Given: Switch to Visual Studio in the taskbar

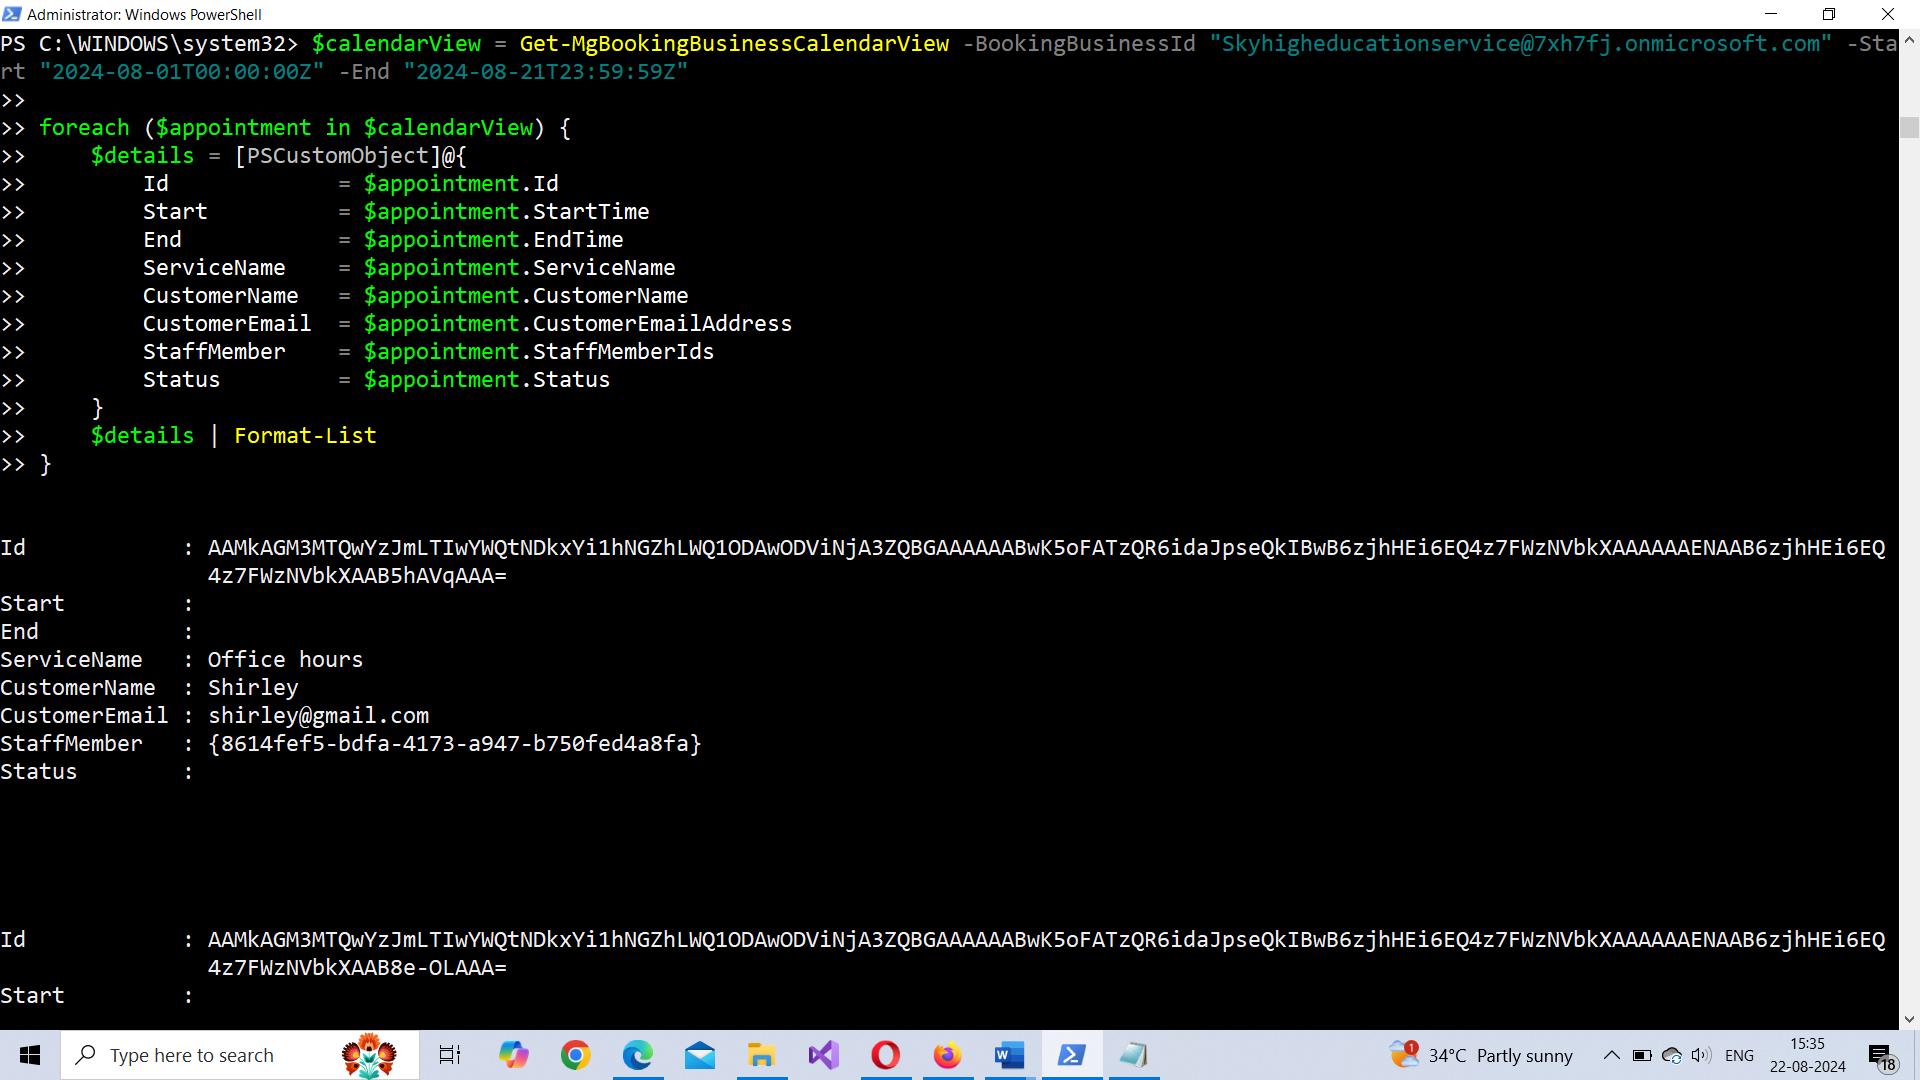Looking at the screenshot, I should (824, 1055).
